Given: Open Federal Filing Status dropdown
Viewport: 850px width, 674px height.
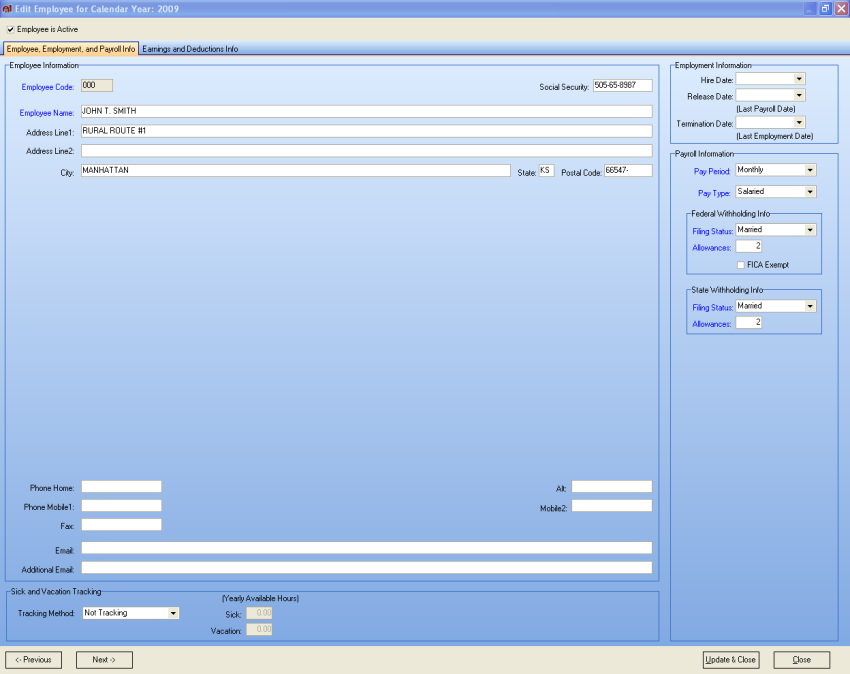Looking at the screenshot, I should [810, 230].
